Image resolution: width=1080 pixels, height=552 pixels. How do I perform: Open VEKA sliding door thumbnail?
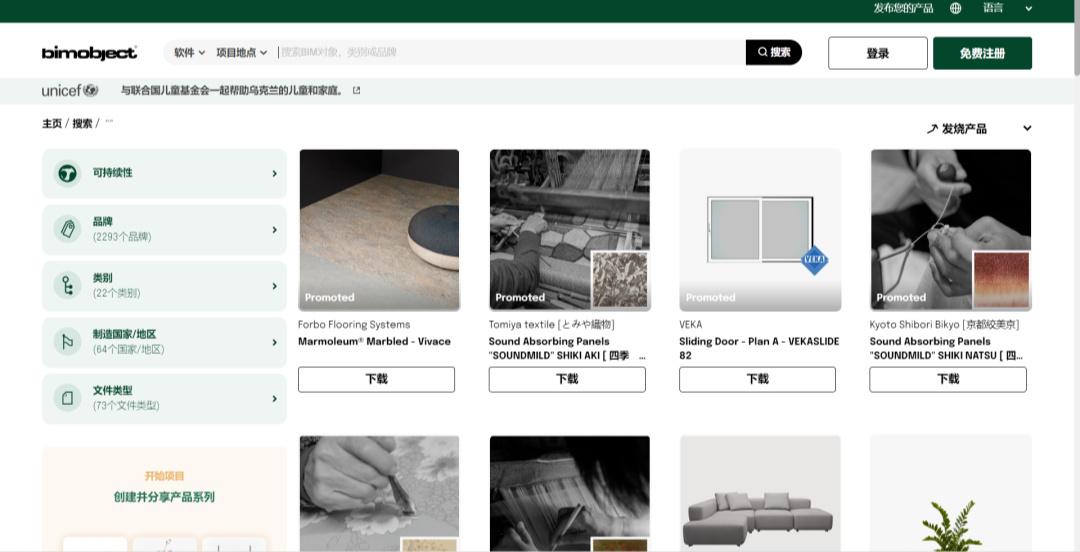[x=760, y=229]
